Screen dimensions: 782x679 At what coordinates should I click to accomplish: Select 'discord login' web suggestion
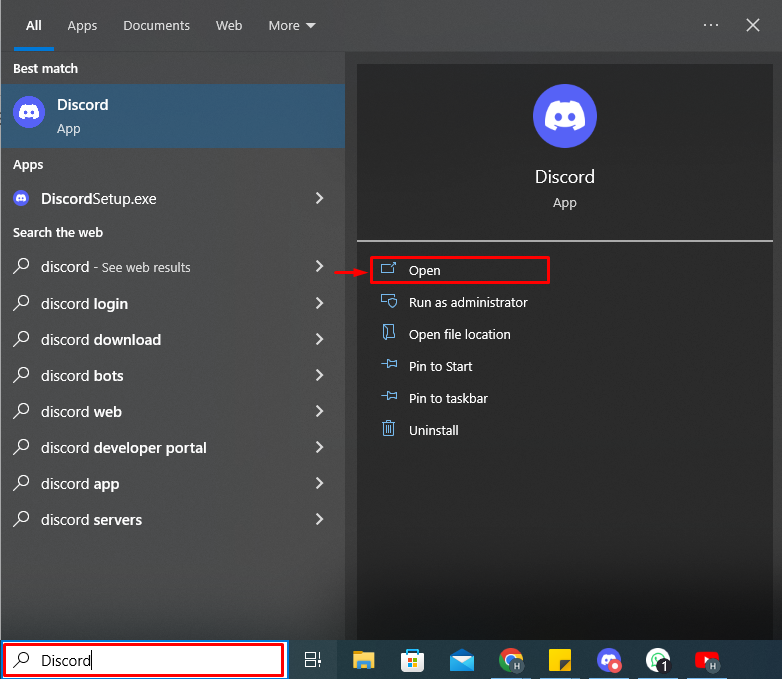pos(84,304)
